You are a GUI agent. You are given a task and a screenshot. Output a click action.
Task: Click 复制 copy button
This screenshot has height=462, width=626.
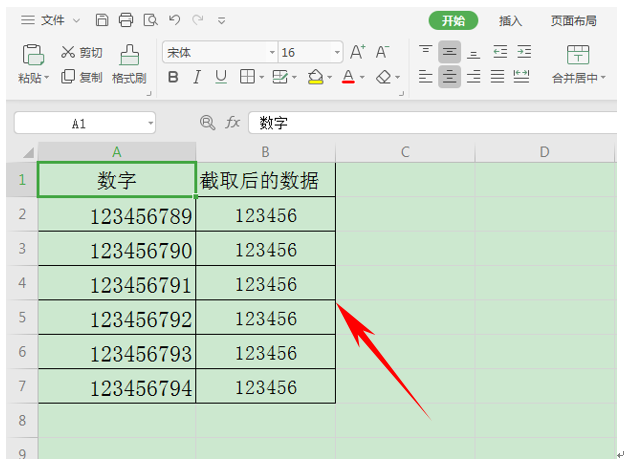[x=82, y=77]
